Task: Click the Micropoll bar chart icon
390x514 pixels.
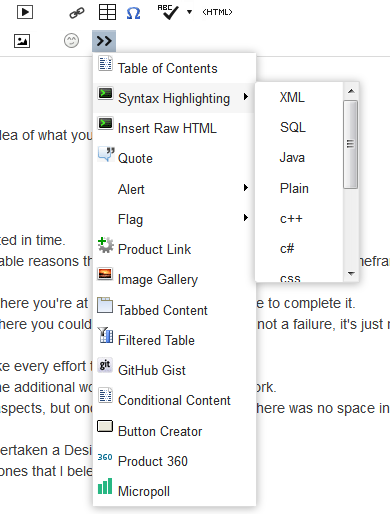Action: coord(105,486)
